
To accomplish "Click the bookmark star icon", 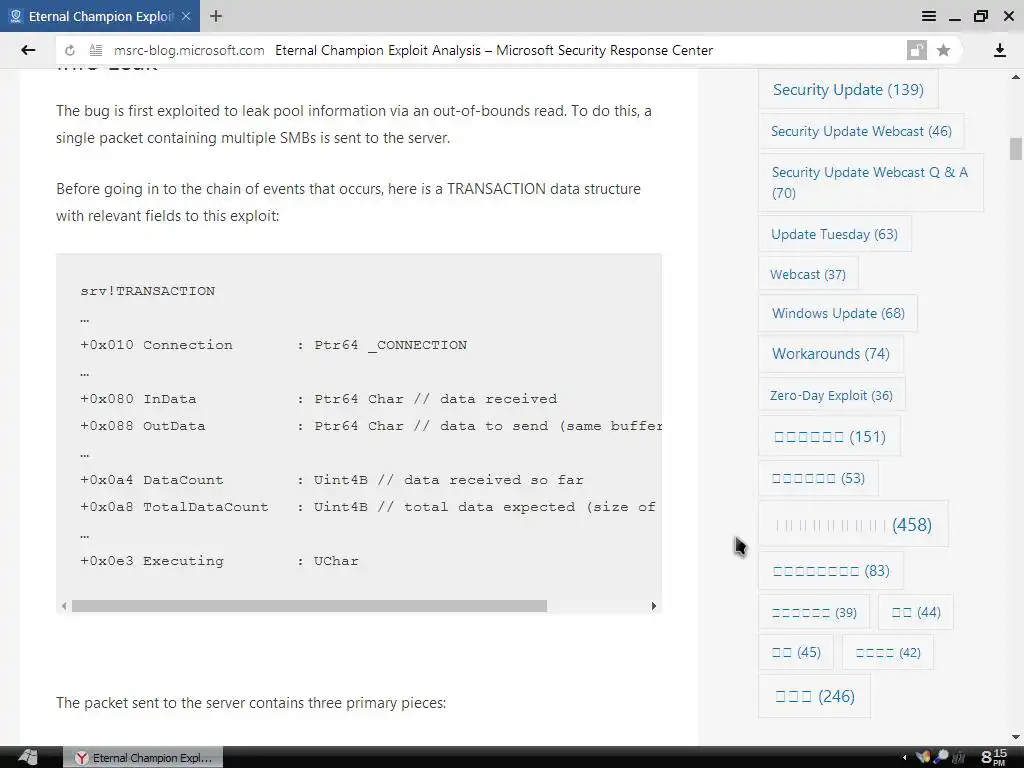I will coord(943,50).
